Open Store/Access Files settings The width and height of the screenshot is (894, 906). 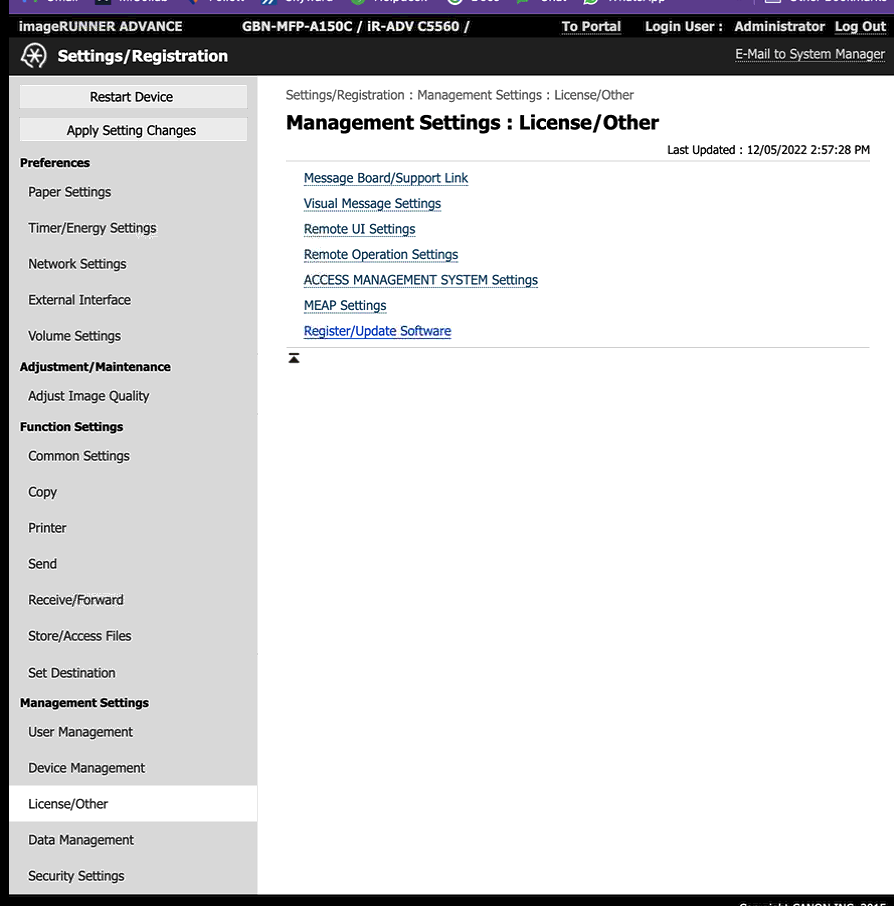tap(79, 636)
